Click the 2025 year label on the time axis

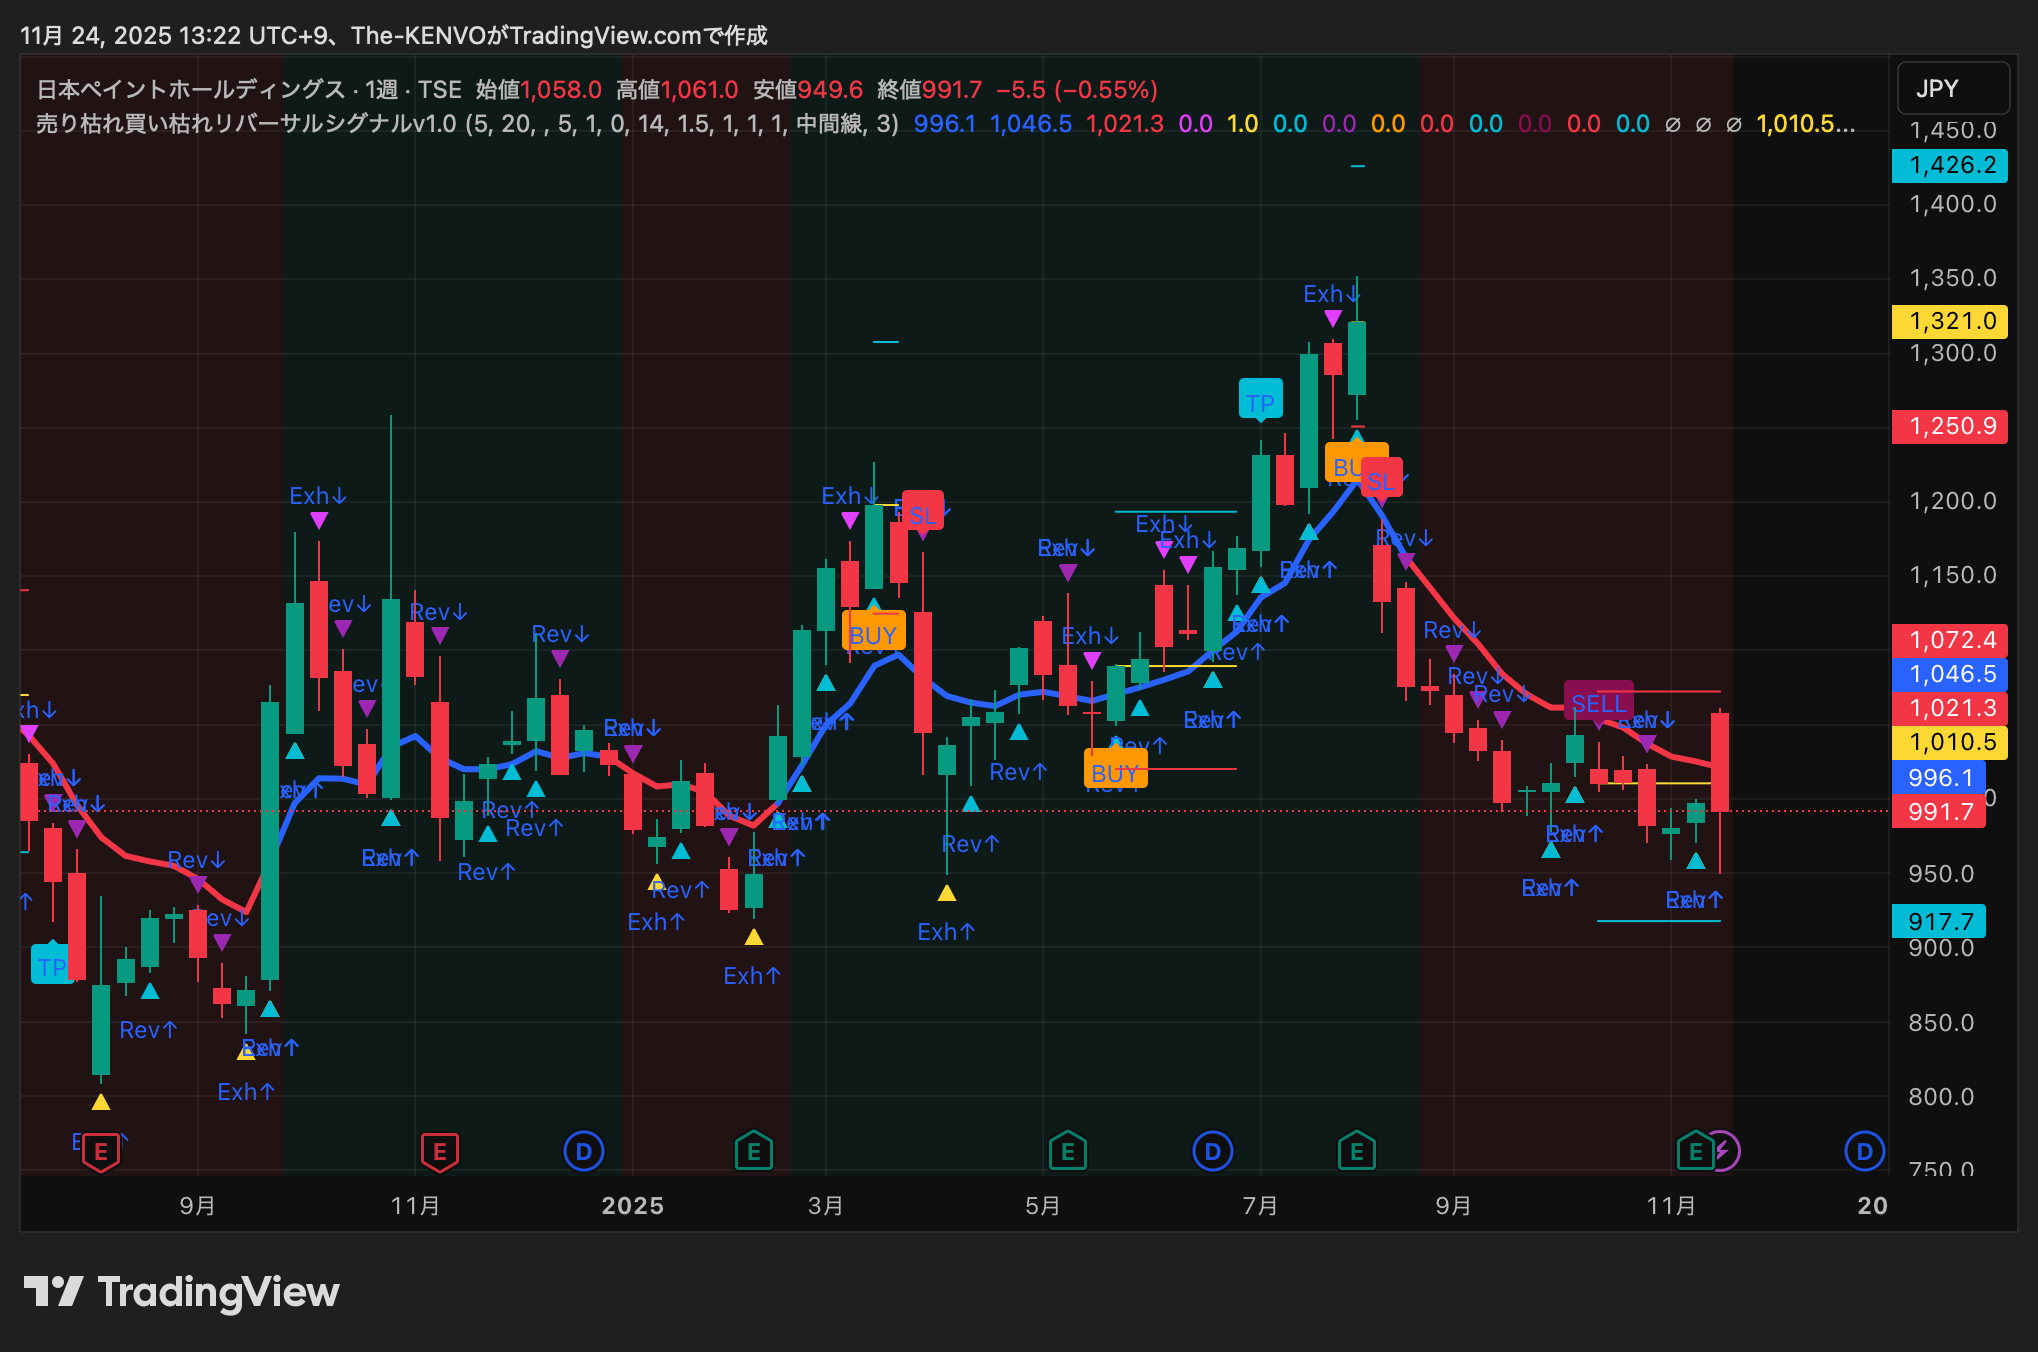click(x=632, y=1205)
